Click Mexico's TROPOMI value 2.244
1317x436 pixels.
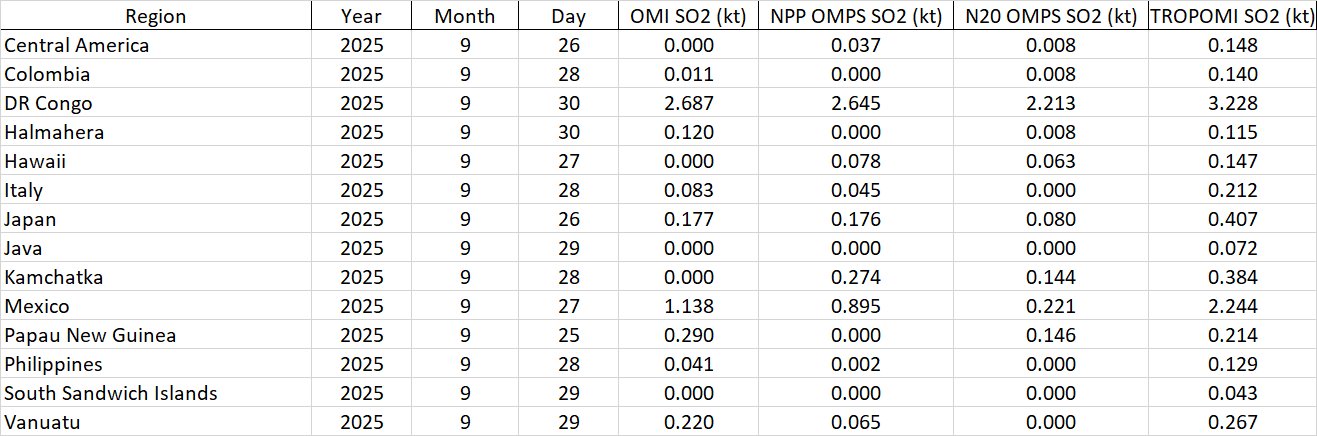1231,306
